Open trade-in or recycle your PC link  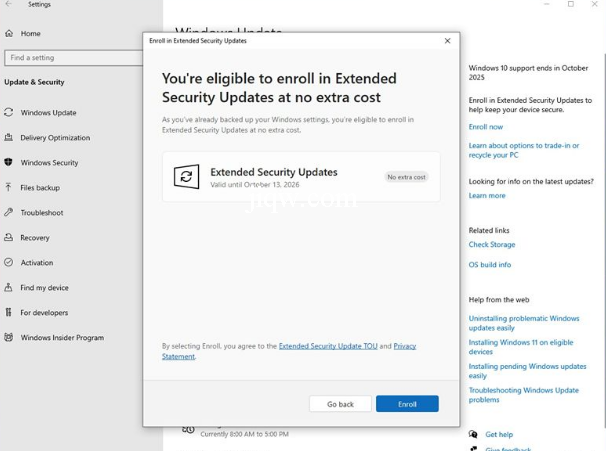[524, 150]
